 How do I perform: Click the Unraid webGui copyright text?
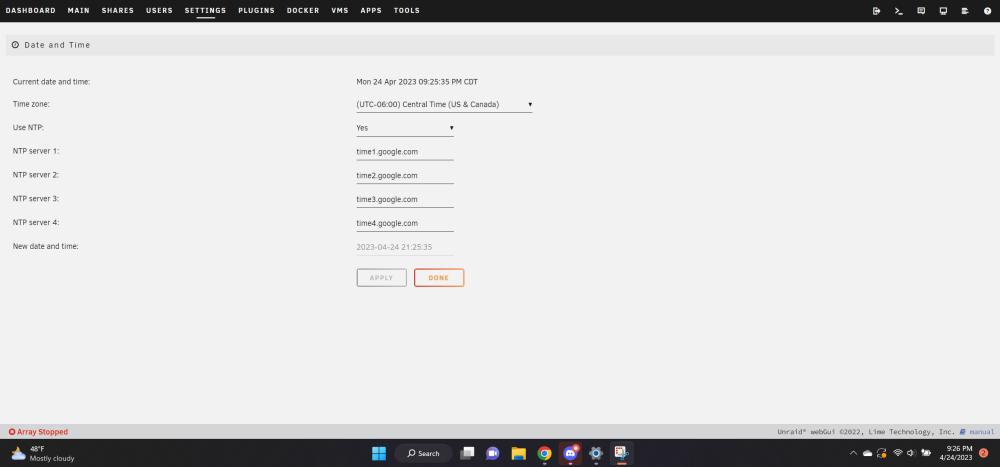(x=866, y=432)
